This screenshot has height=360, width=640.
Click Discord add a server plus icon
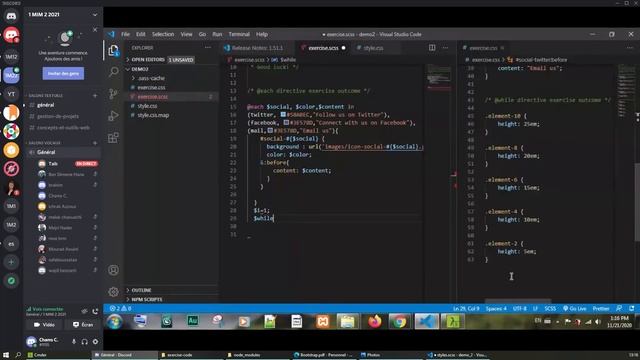point(11,262)
